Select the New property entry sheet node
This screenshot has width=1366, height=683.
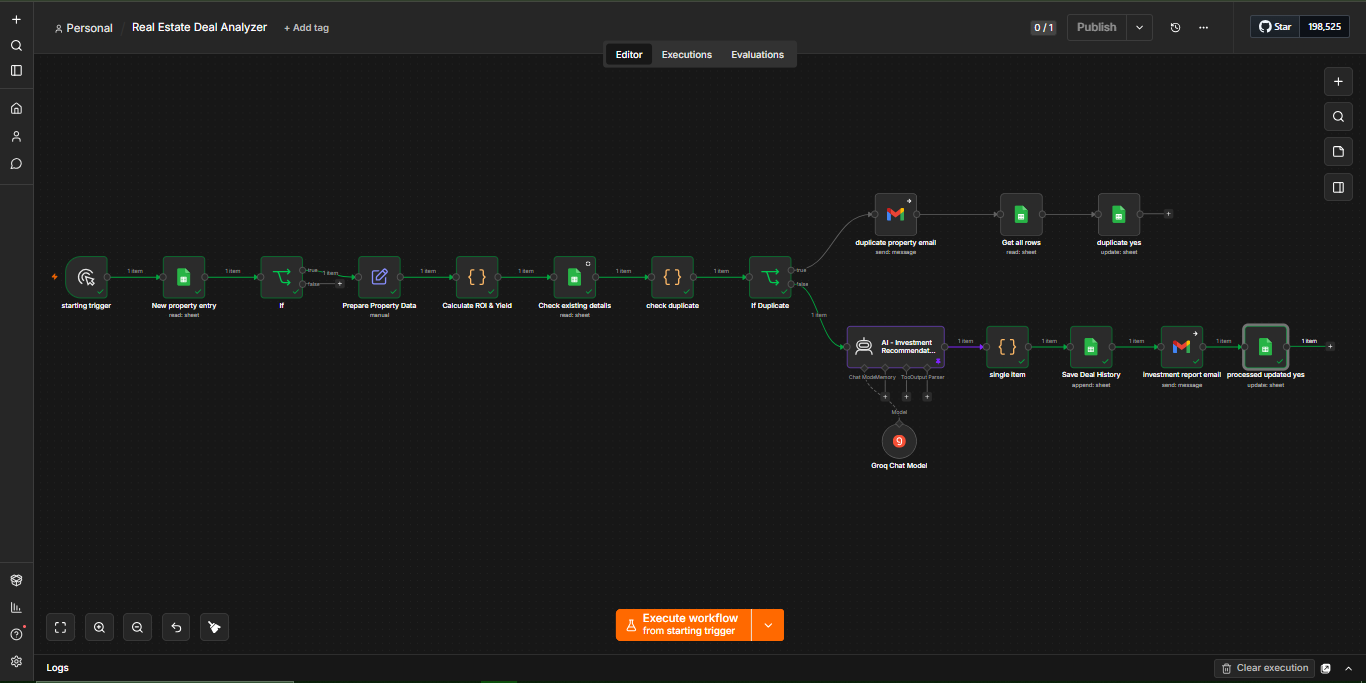[x=184, y=277]
